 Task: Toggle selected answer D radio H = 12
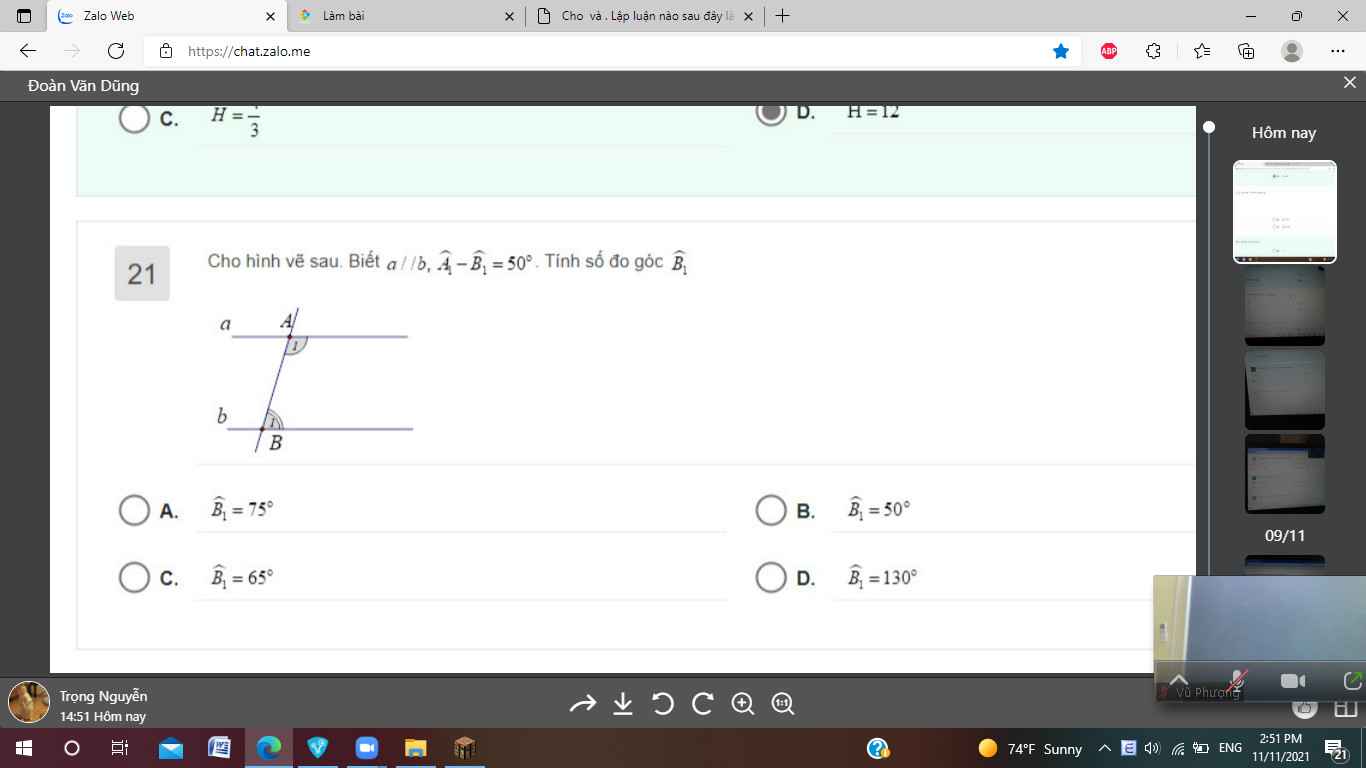click(x=771, y=114)
